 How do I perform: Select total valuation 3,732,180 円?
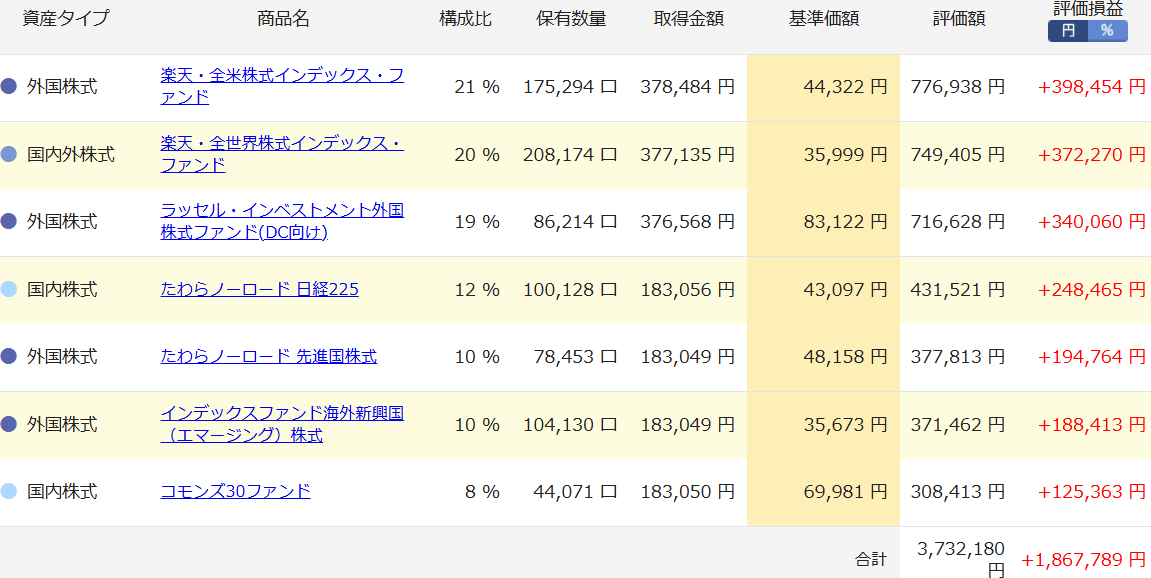961,559
